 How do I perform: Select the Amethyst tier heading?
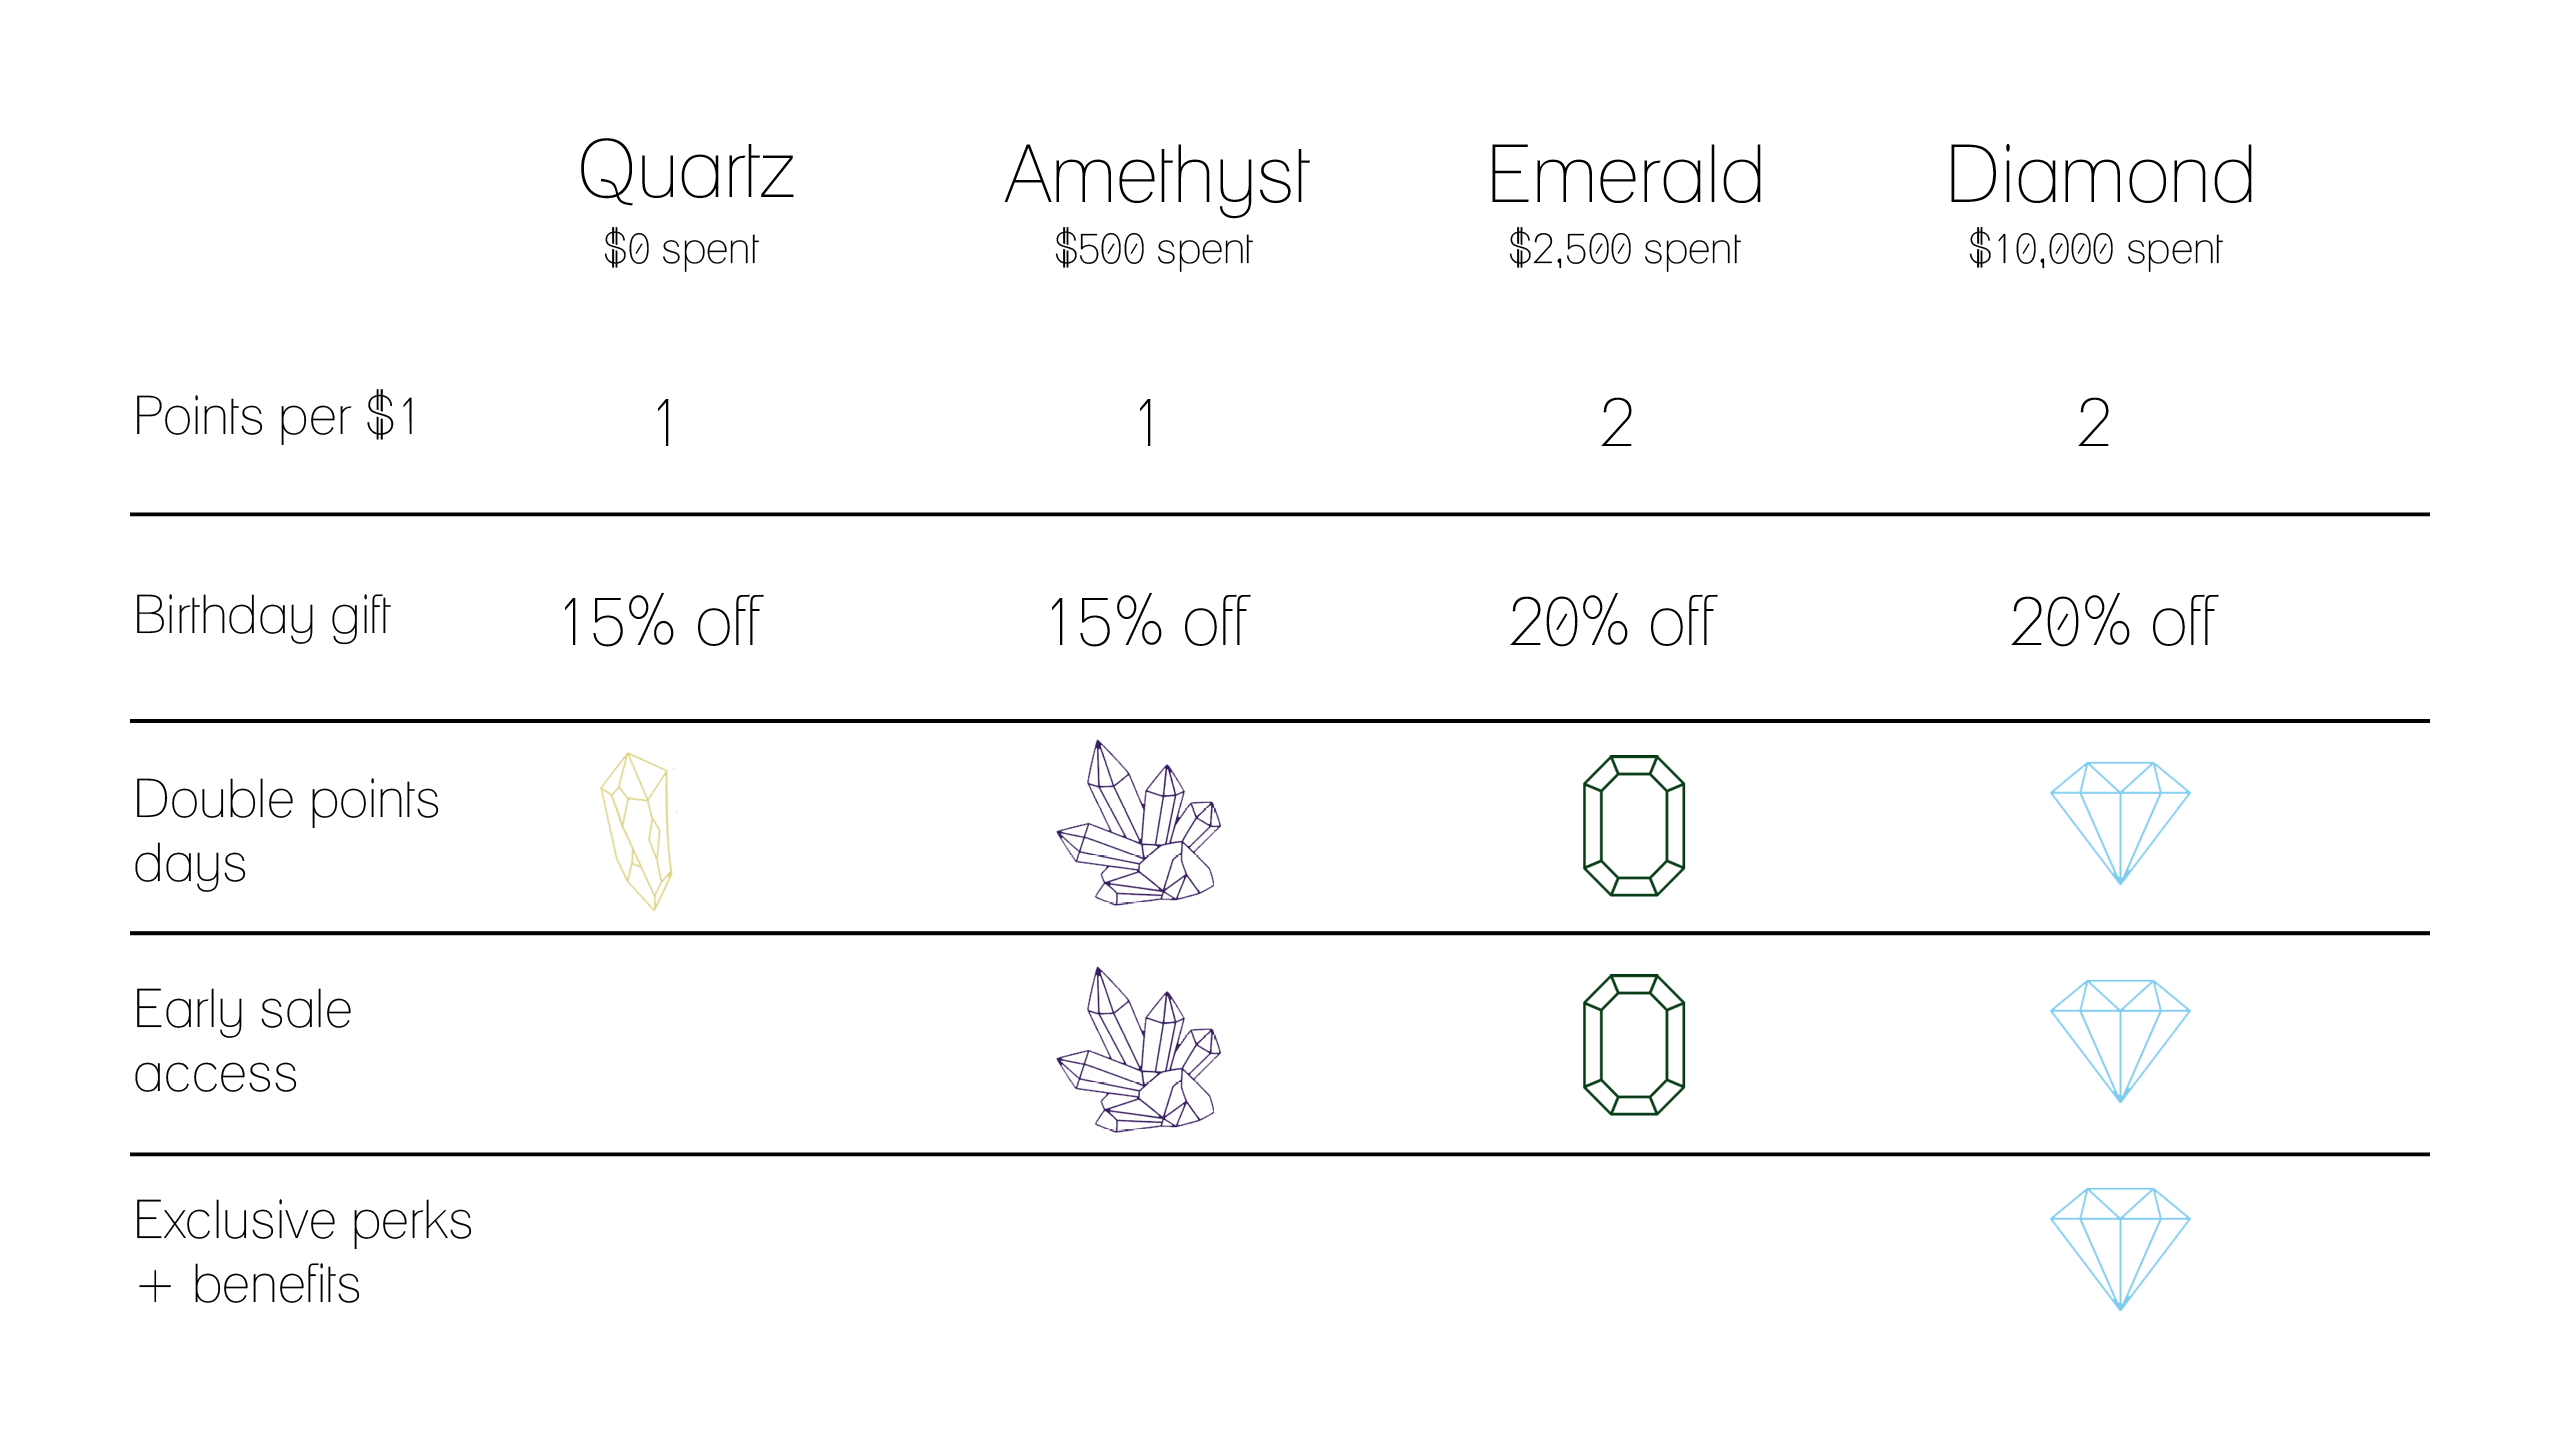click(1157, 177)
